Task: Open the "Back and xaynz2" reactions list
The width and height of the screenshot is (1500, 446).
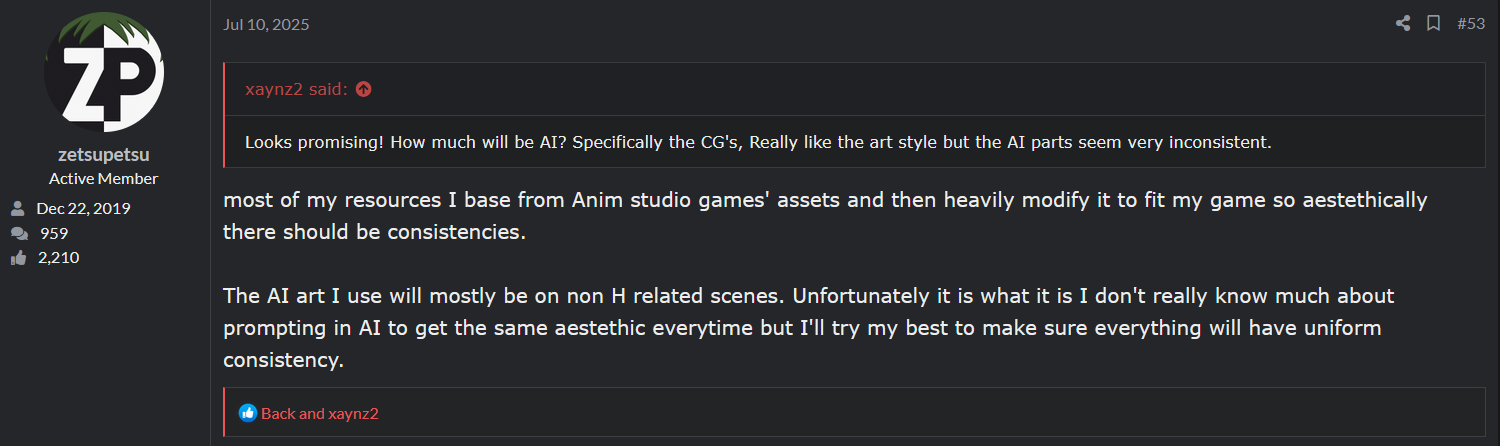Action: (320, 413)
